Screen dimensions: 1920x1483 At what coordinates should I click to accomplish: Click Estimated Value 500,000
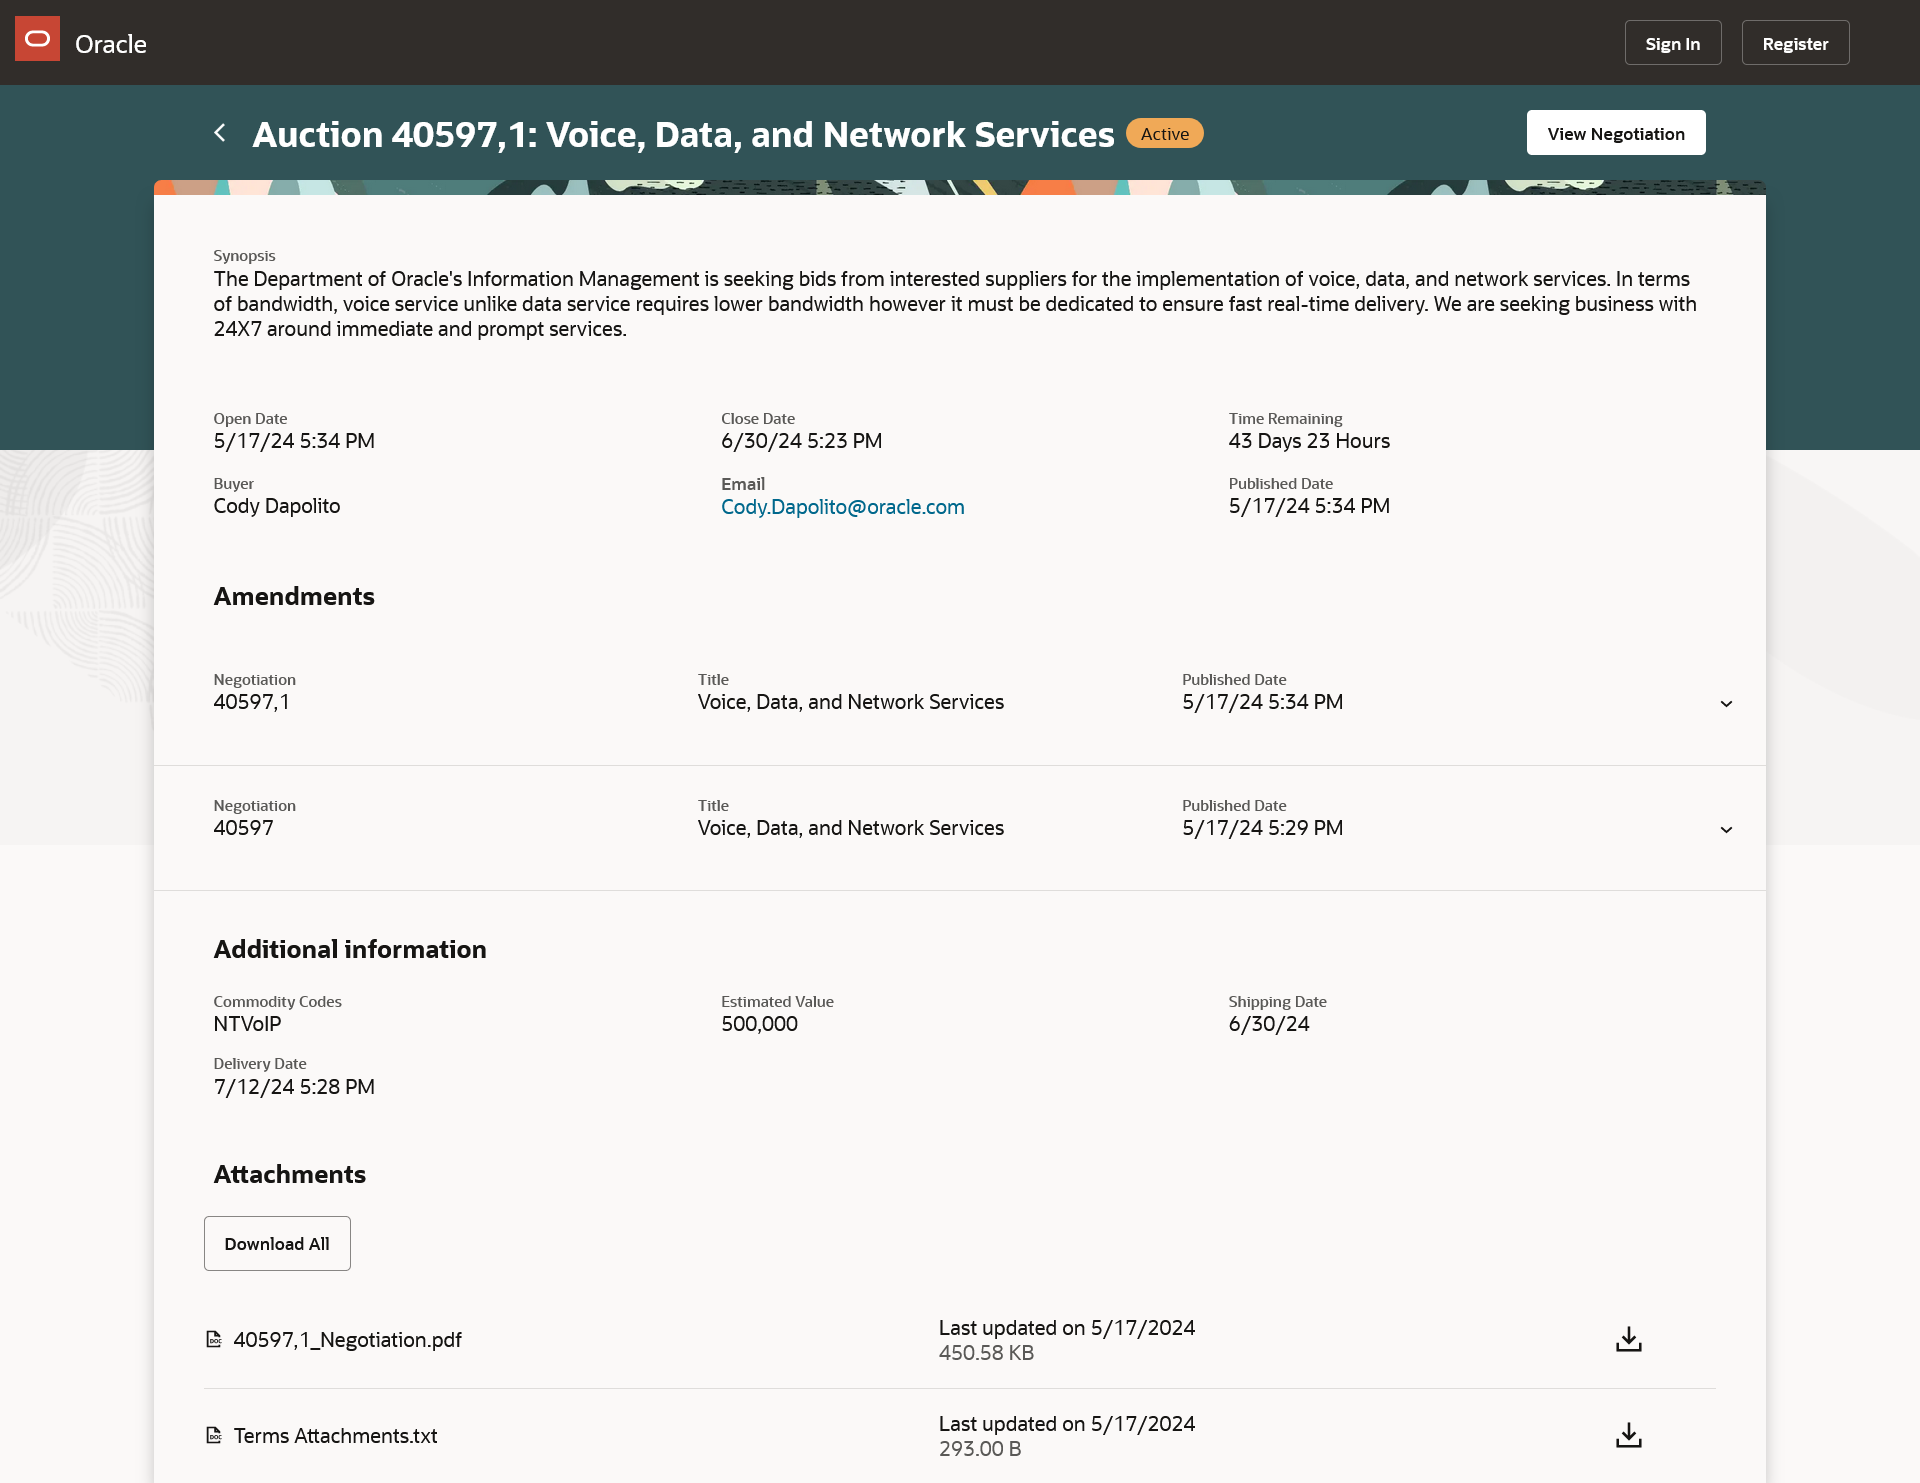tap(759, 1024)
